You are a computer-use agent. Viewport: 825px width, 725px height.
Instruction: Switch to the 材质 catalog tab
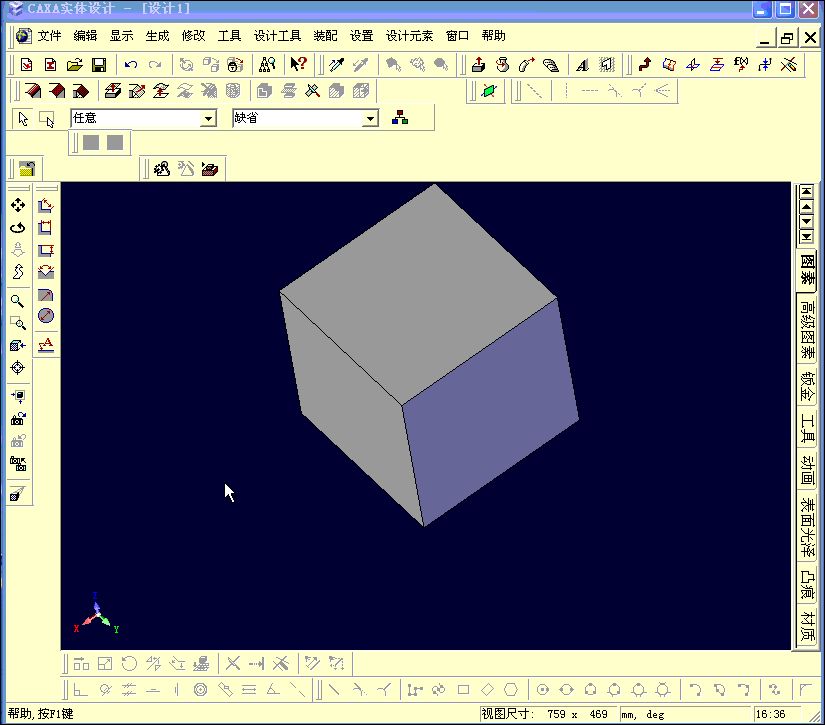[807, 626]
